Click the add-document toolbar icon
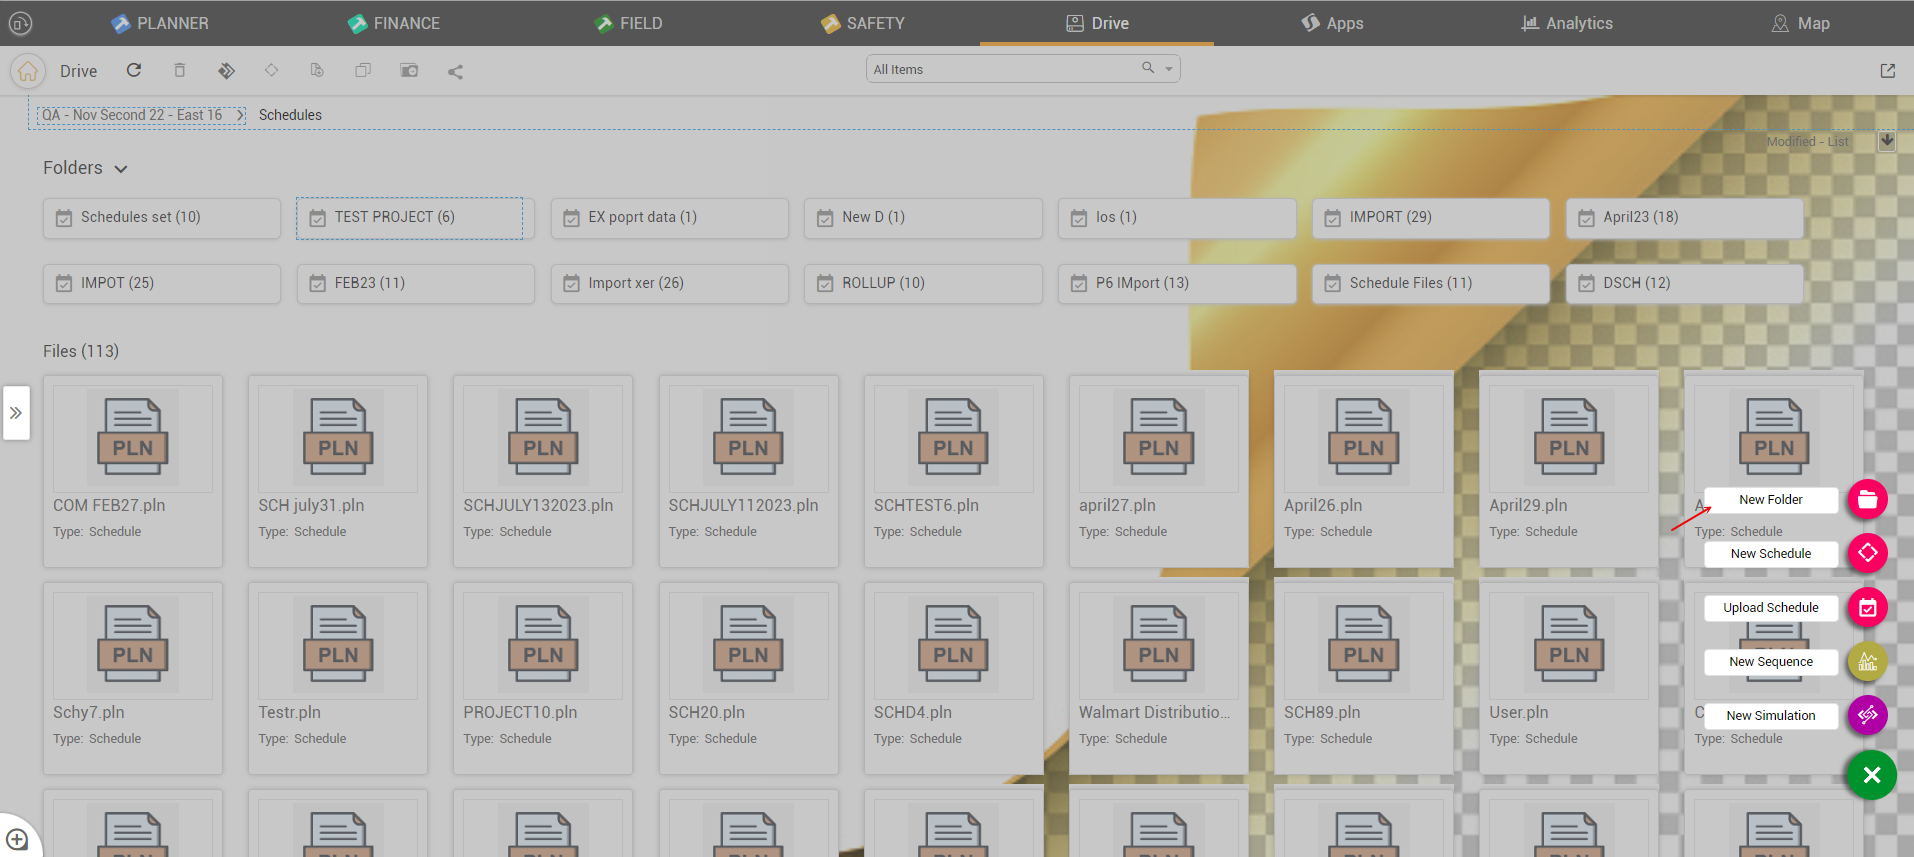 (x=317, y=70)
